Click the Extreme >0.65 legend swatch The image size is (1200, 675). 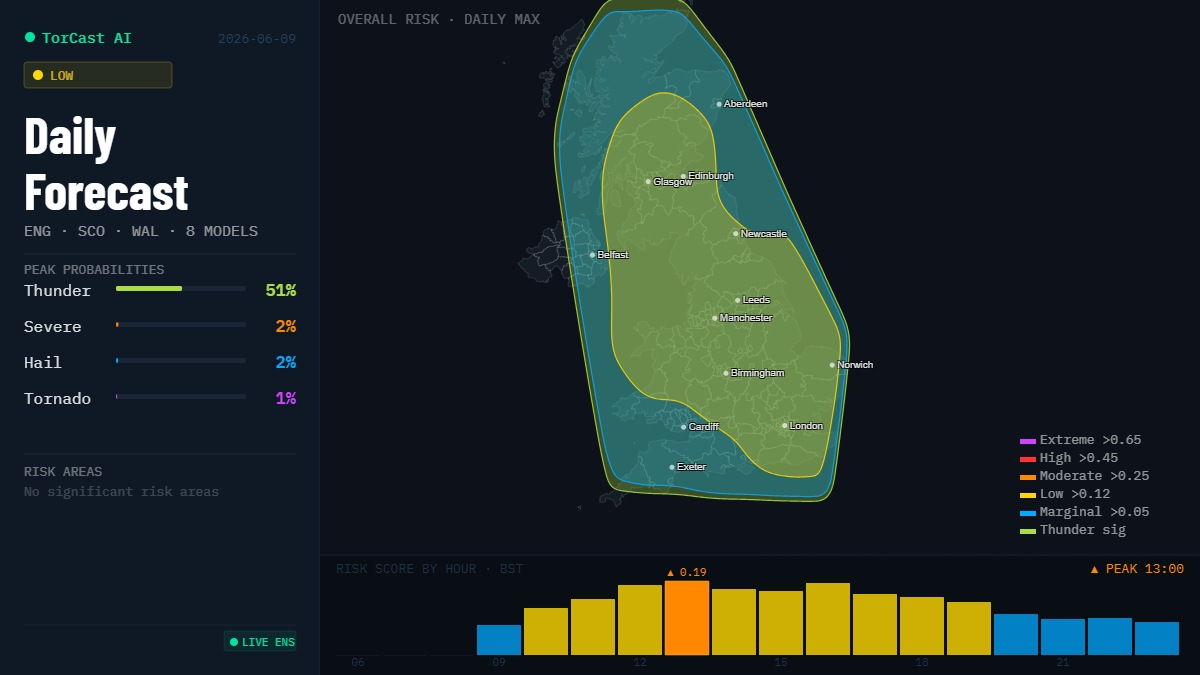point(1028,441)
